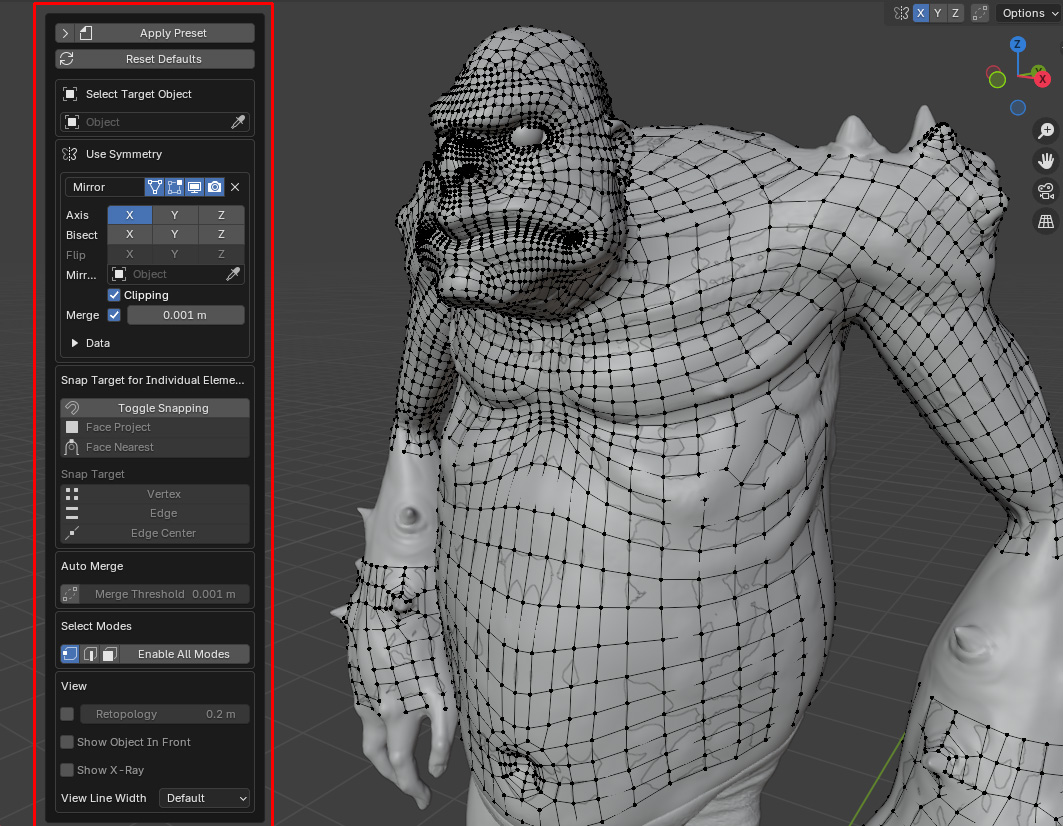
Task: Enable Show Object In Front
Action: pyautogui.click(x=67, y=742)
